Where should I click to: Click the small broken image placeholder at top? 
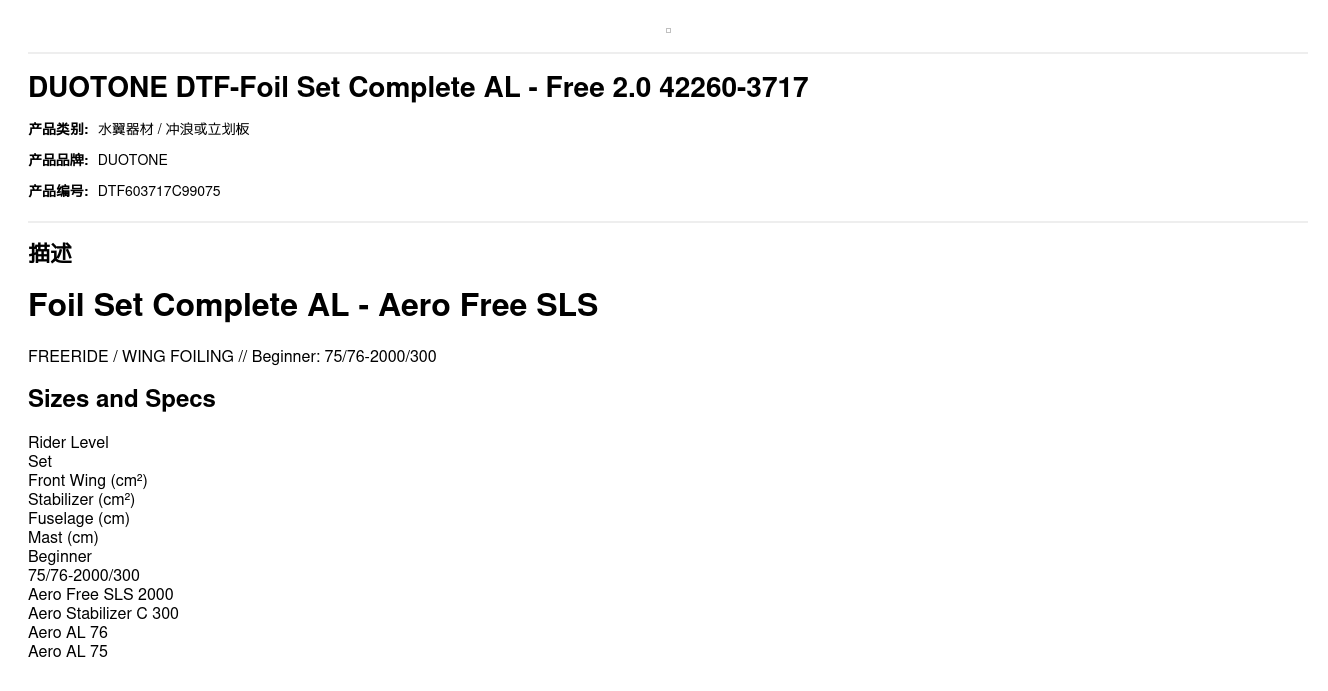[x=668, y=31]
